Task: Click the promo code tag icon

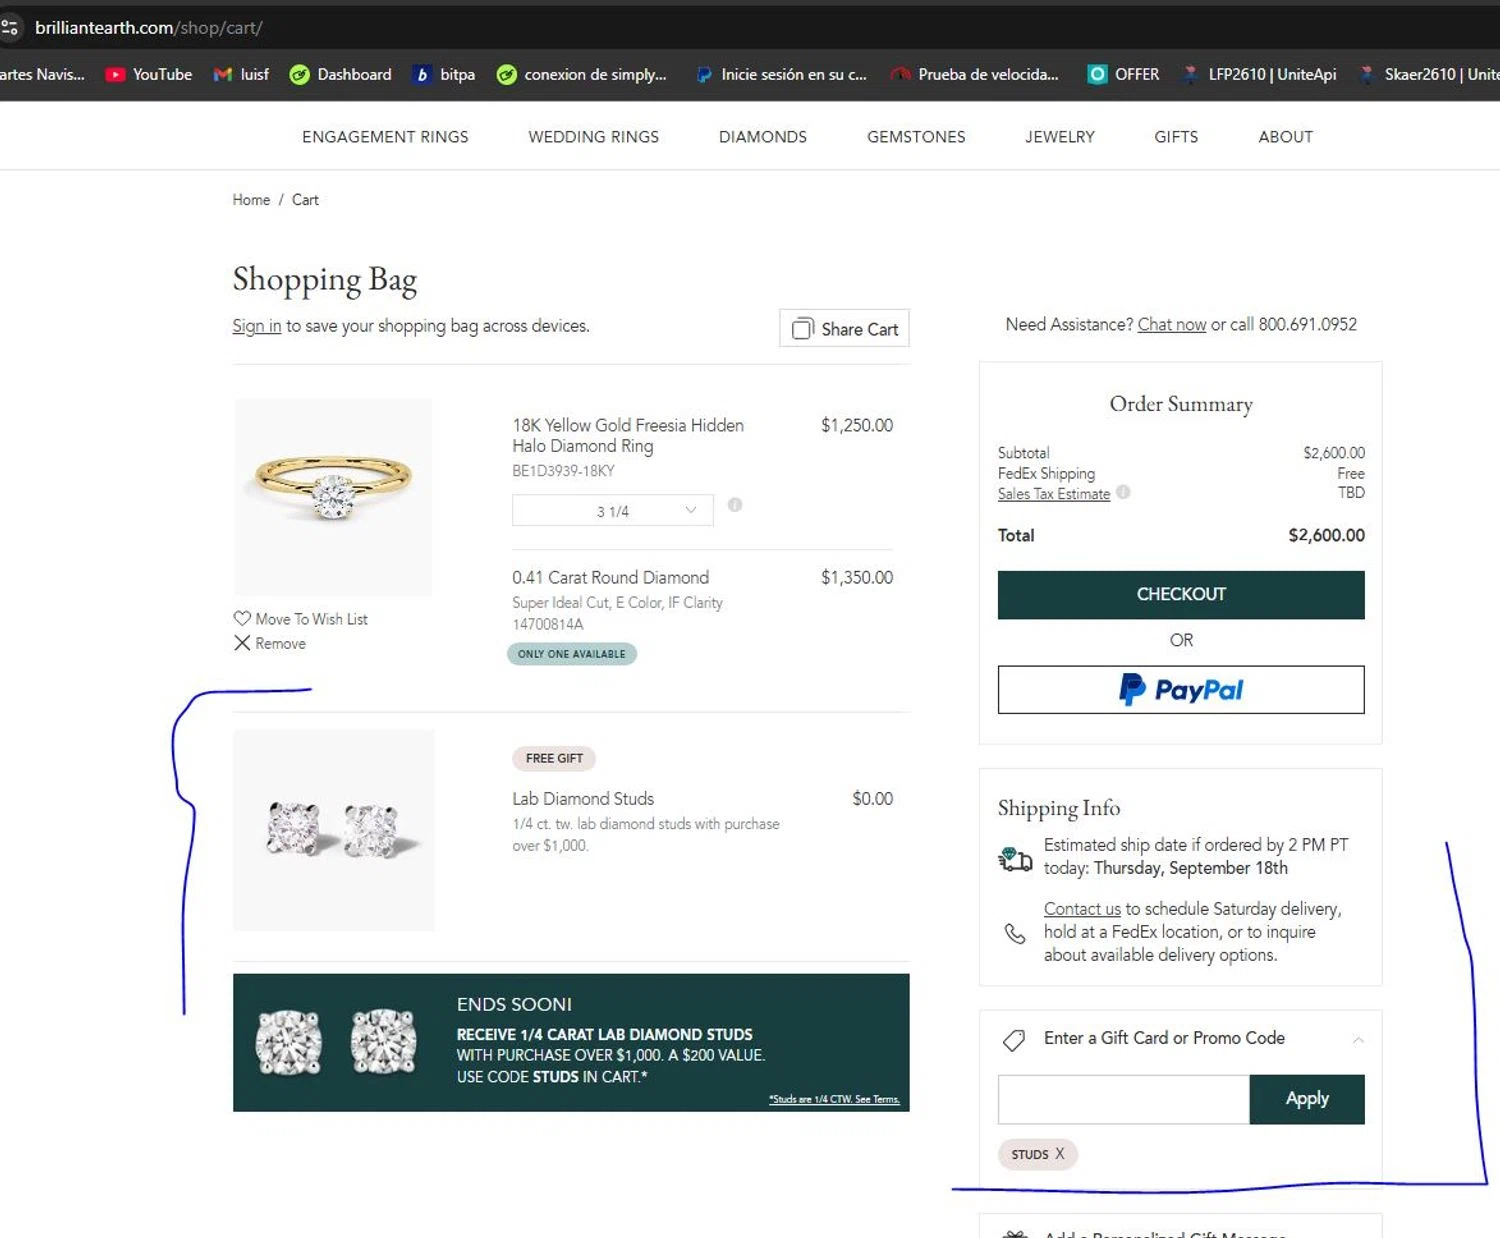Action: (1014, 1040)
